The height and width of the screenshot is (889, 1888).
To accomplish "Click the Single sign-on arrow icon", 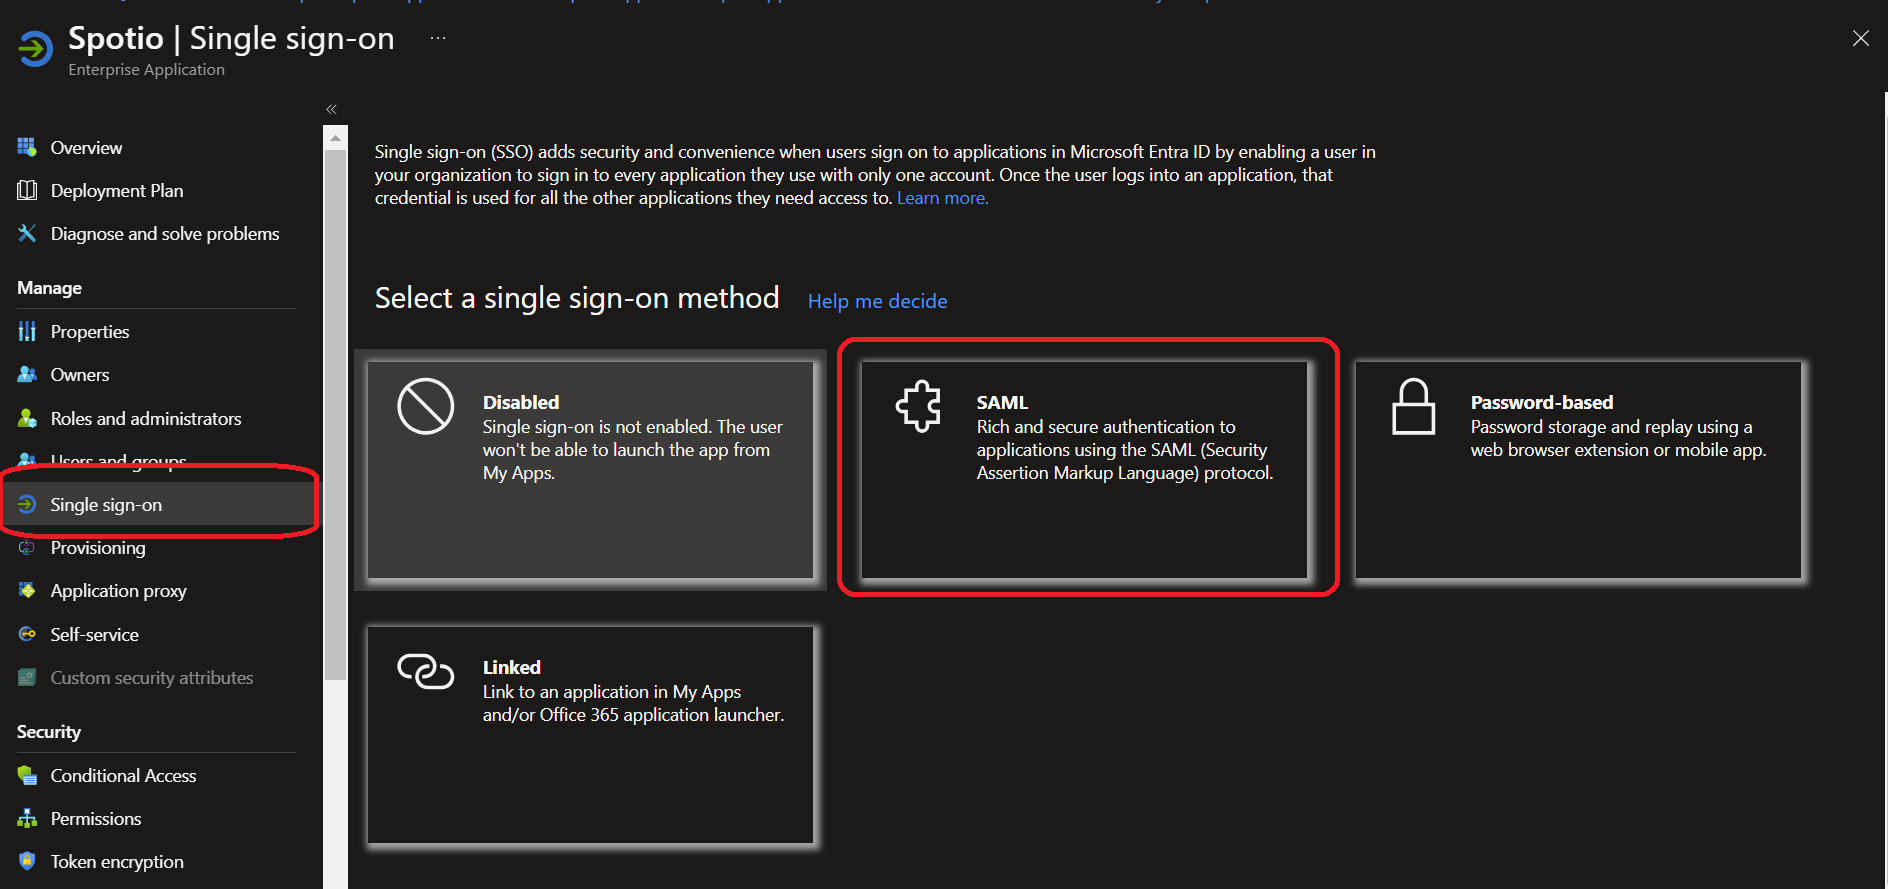I will 27,504.
